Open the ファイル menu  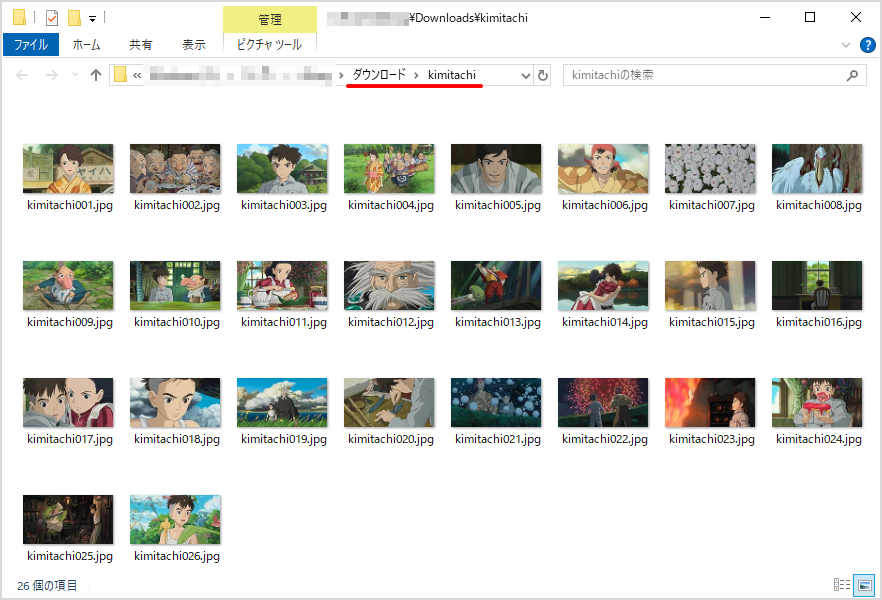(x=31, y=45)
